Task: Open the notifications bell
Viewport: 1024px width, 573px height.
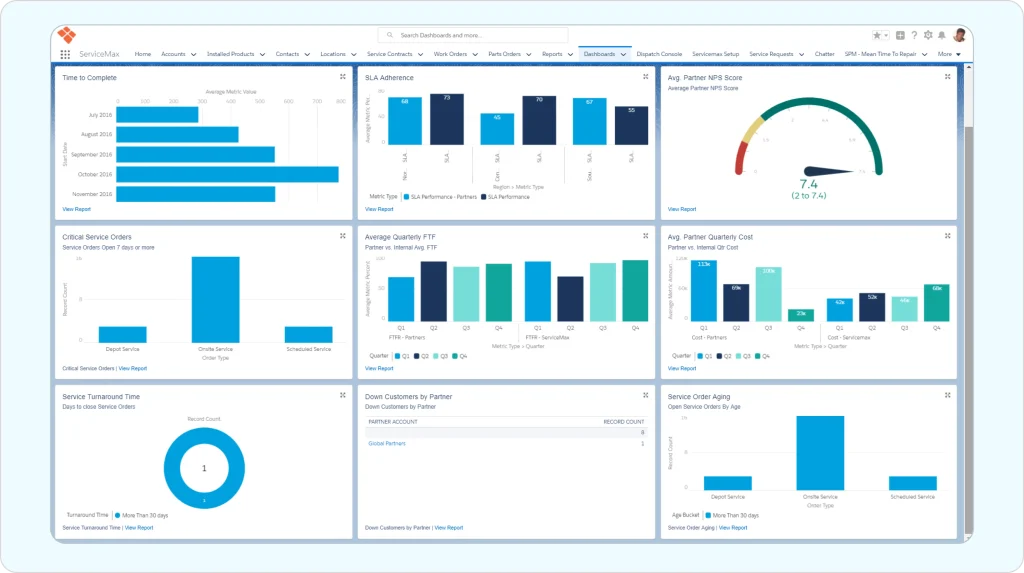Action: click(942, 35)
